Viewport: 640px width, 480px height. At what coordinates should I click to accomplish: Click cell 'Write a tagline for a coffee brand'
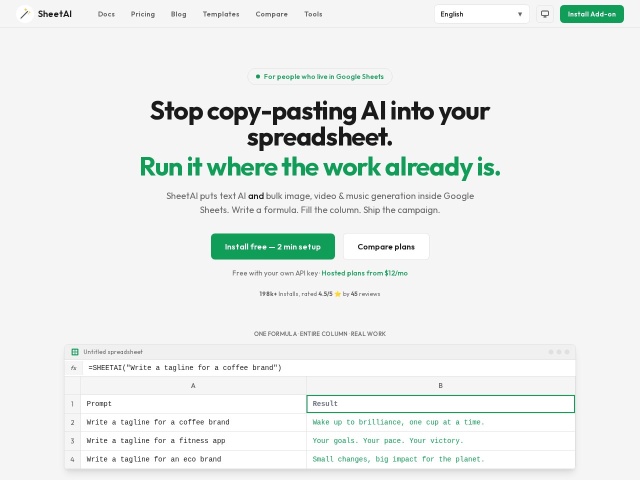click(x=193, y=422)
